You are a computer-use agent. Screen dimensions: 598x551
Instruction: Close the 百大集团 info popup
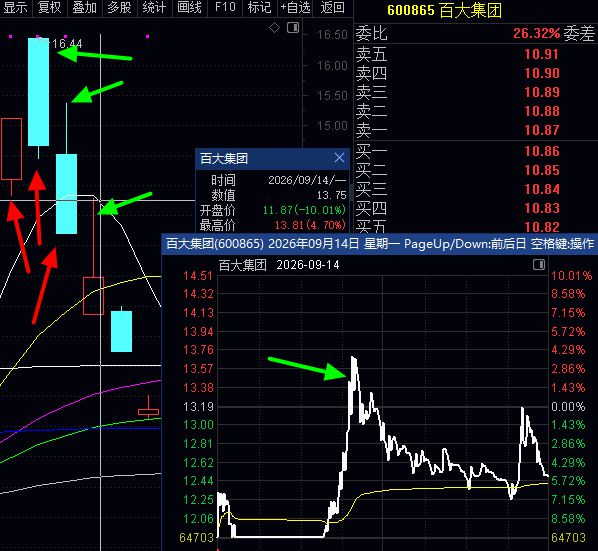[339, 157]
